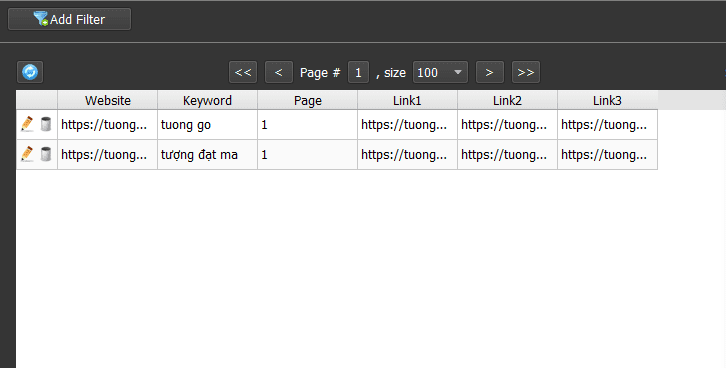This screenshot has width=726, height=368.
Task: Open the page size 100 dropdown
Action: pyautogui.click(x=440, y=72)
